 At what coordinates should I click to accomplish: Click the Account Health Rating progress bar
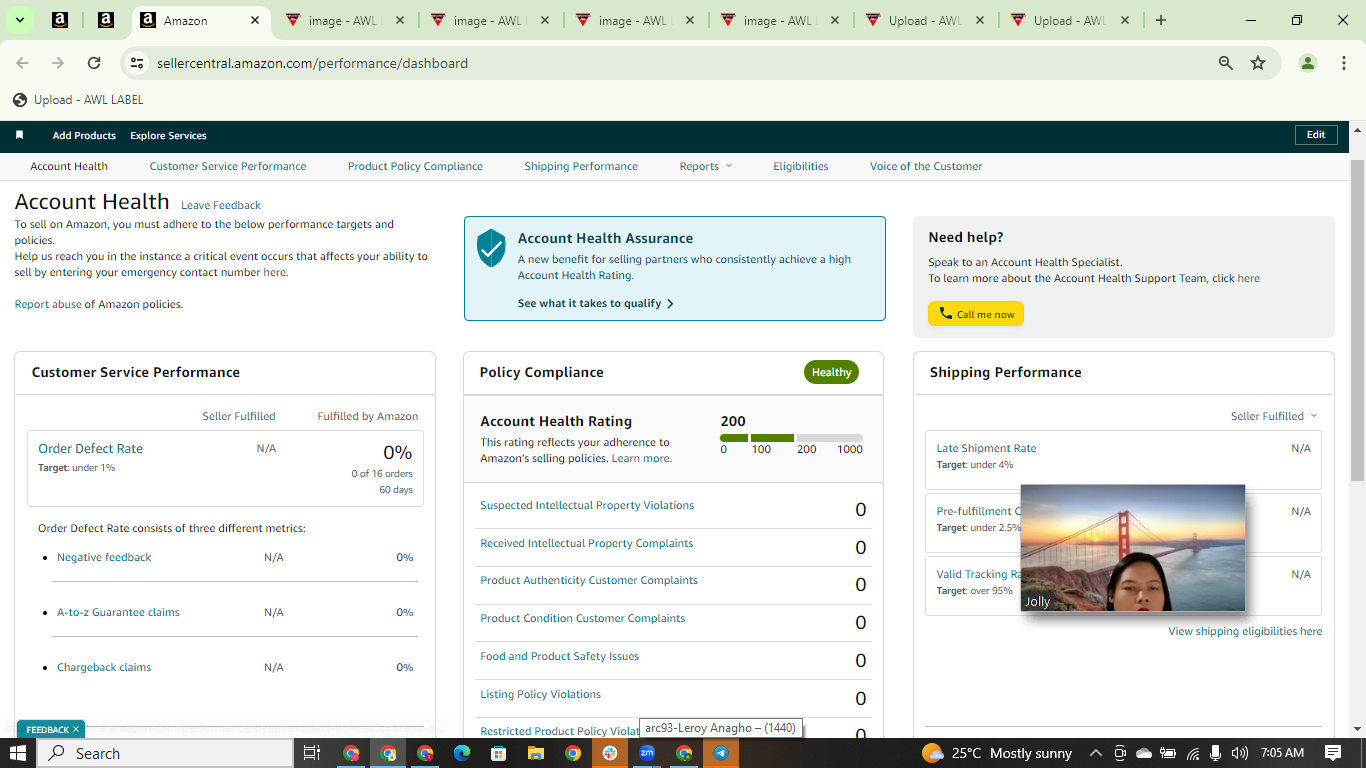(791, 437)
